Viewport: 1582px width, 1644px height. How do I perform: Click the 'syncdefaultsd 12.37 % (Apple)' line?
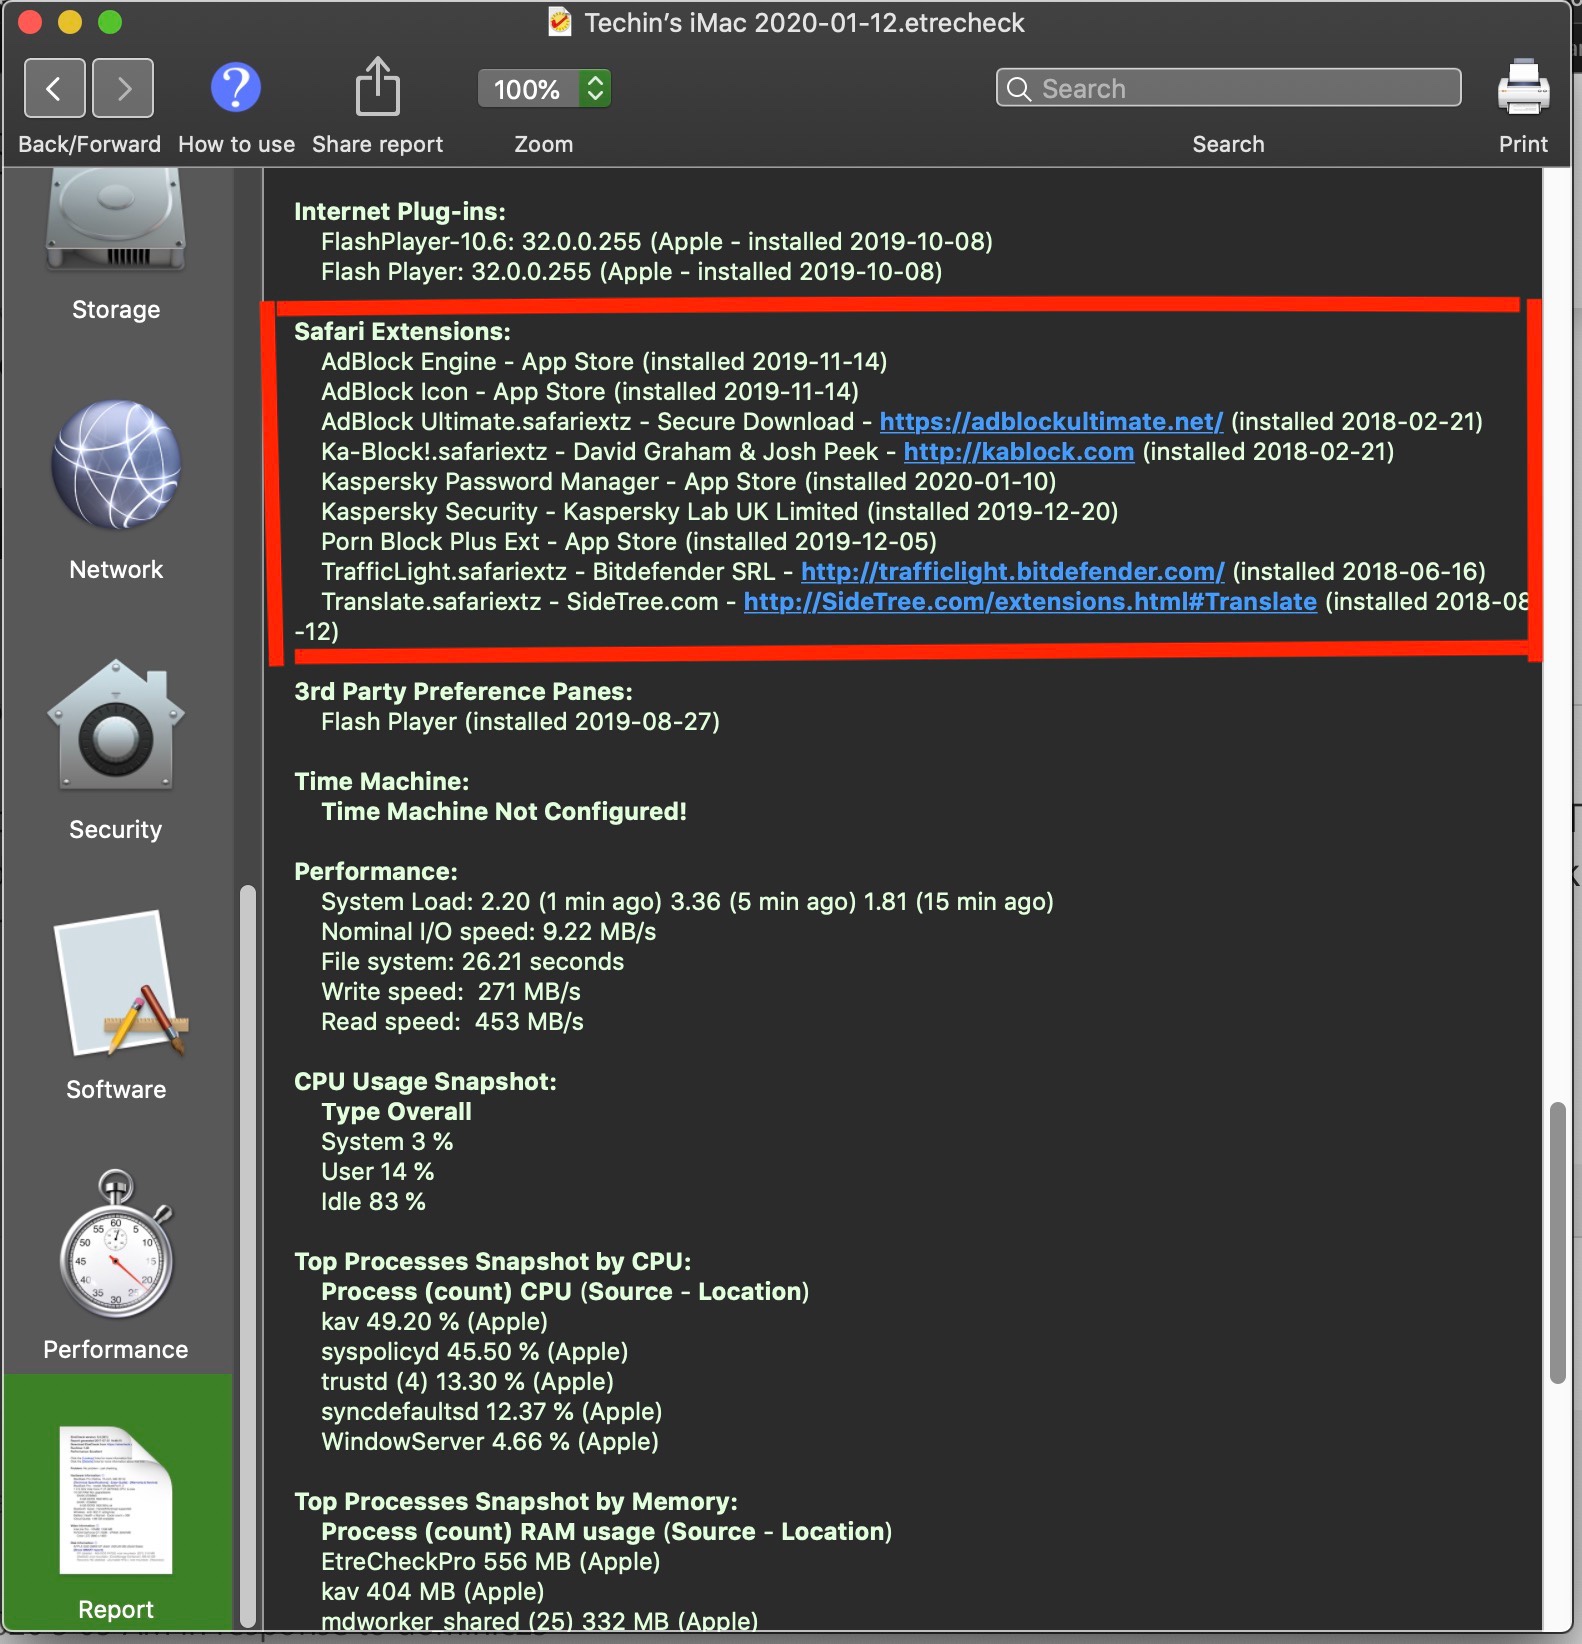[x=491, y=1412]
